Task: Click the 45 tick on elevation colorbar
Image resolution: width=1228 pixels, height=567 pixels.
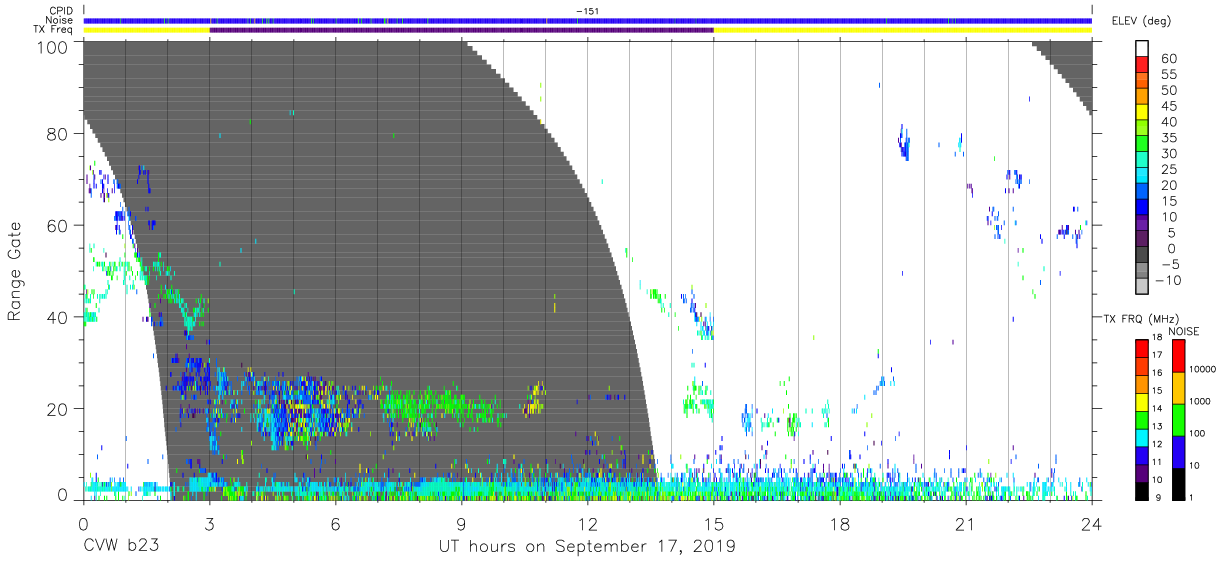Action: point(1167,107)
